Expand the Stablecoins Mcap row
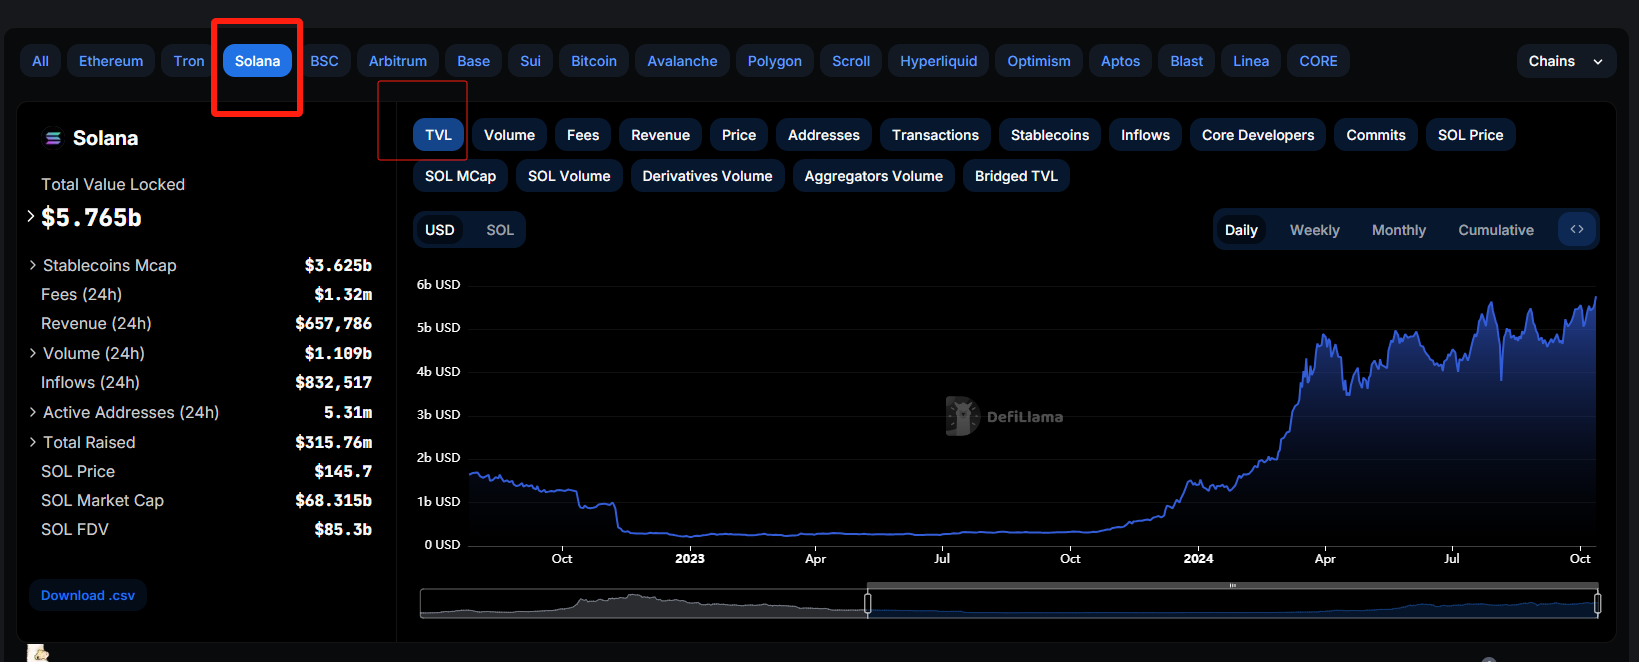The image size is (1639, 662). pos(33,265)
